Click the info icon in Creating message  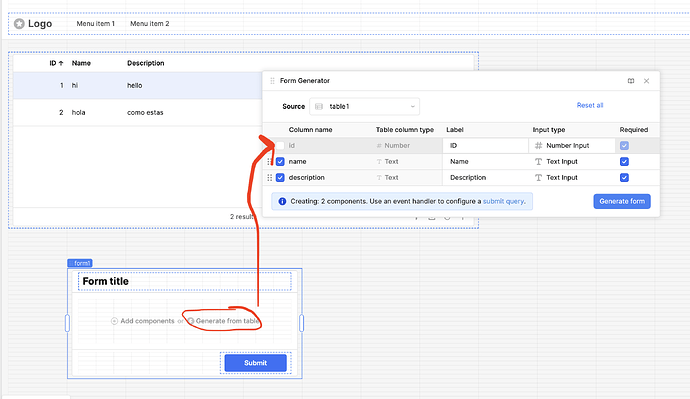pyautogui.click(x=282, y=201)
